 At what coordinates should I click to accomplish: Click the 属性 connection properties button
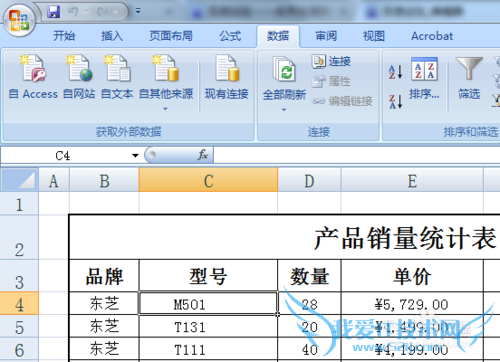point(332,81)
